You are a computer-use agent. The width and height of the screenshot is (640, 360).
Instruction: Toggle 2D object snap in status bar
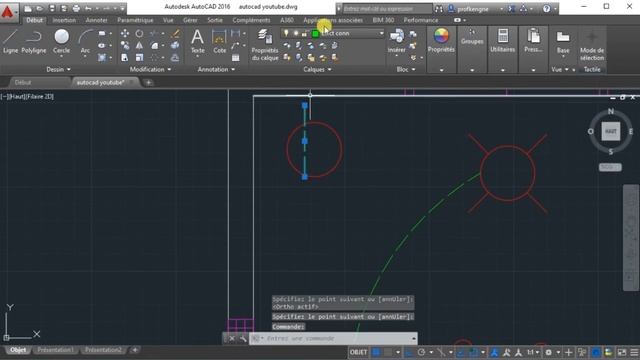point(473,352)
